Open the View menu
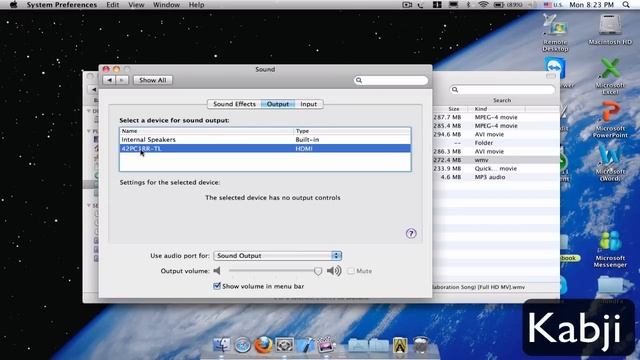Image resolution: width=640 pixels, height=360 pixels. tap(136, 5)
